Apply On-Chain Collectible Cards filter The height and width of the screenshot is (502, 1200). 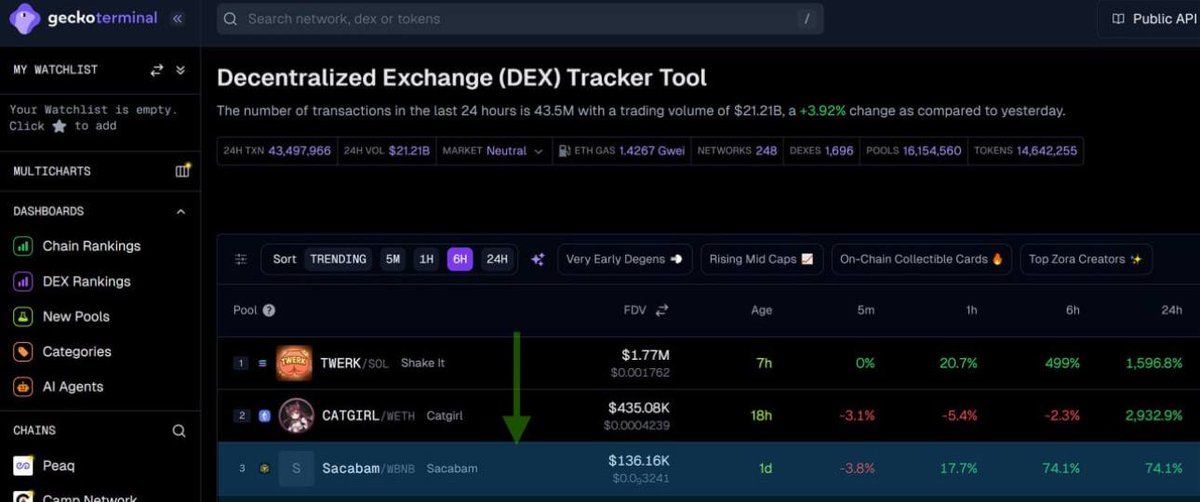[x=921, y=259]
